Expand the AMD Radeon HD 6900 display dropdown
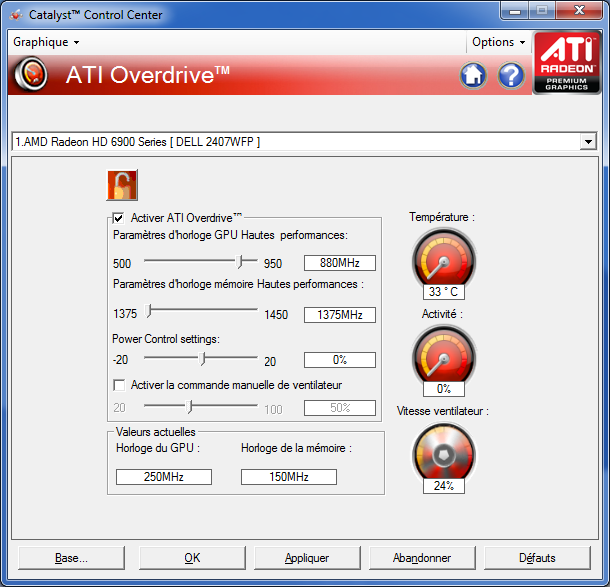The height and width of the screenshot is (587, 610). [x=587, y=142]
